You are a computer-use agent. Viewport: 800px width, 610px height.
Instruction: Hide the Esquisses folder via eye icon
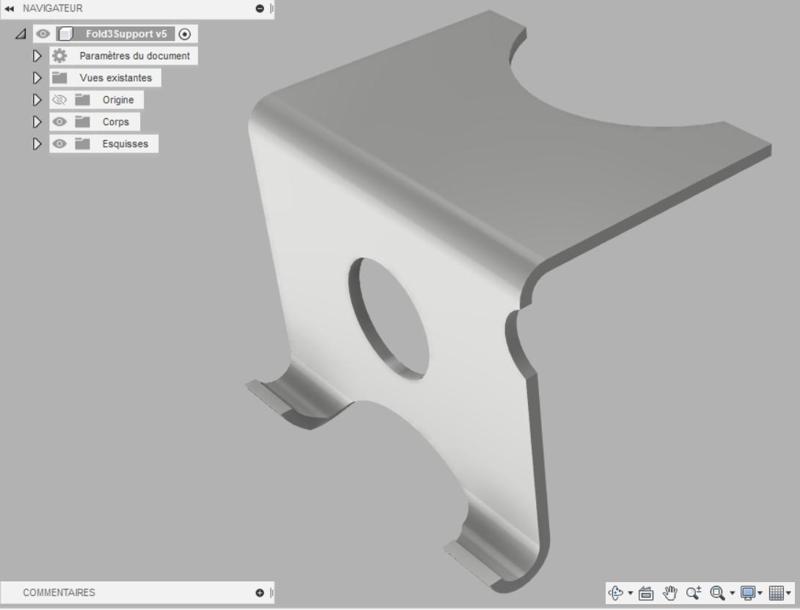pyautogui.click(x=60, y=143)
